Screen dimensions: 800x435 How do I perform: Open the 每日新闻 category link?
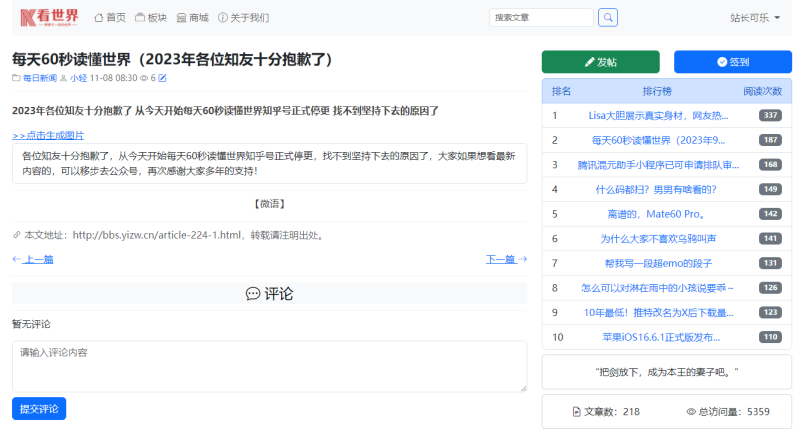point(36,78)
